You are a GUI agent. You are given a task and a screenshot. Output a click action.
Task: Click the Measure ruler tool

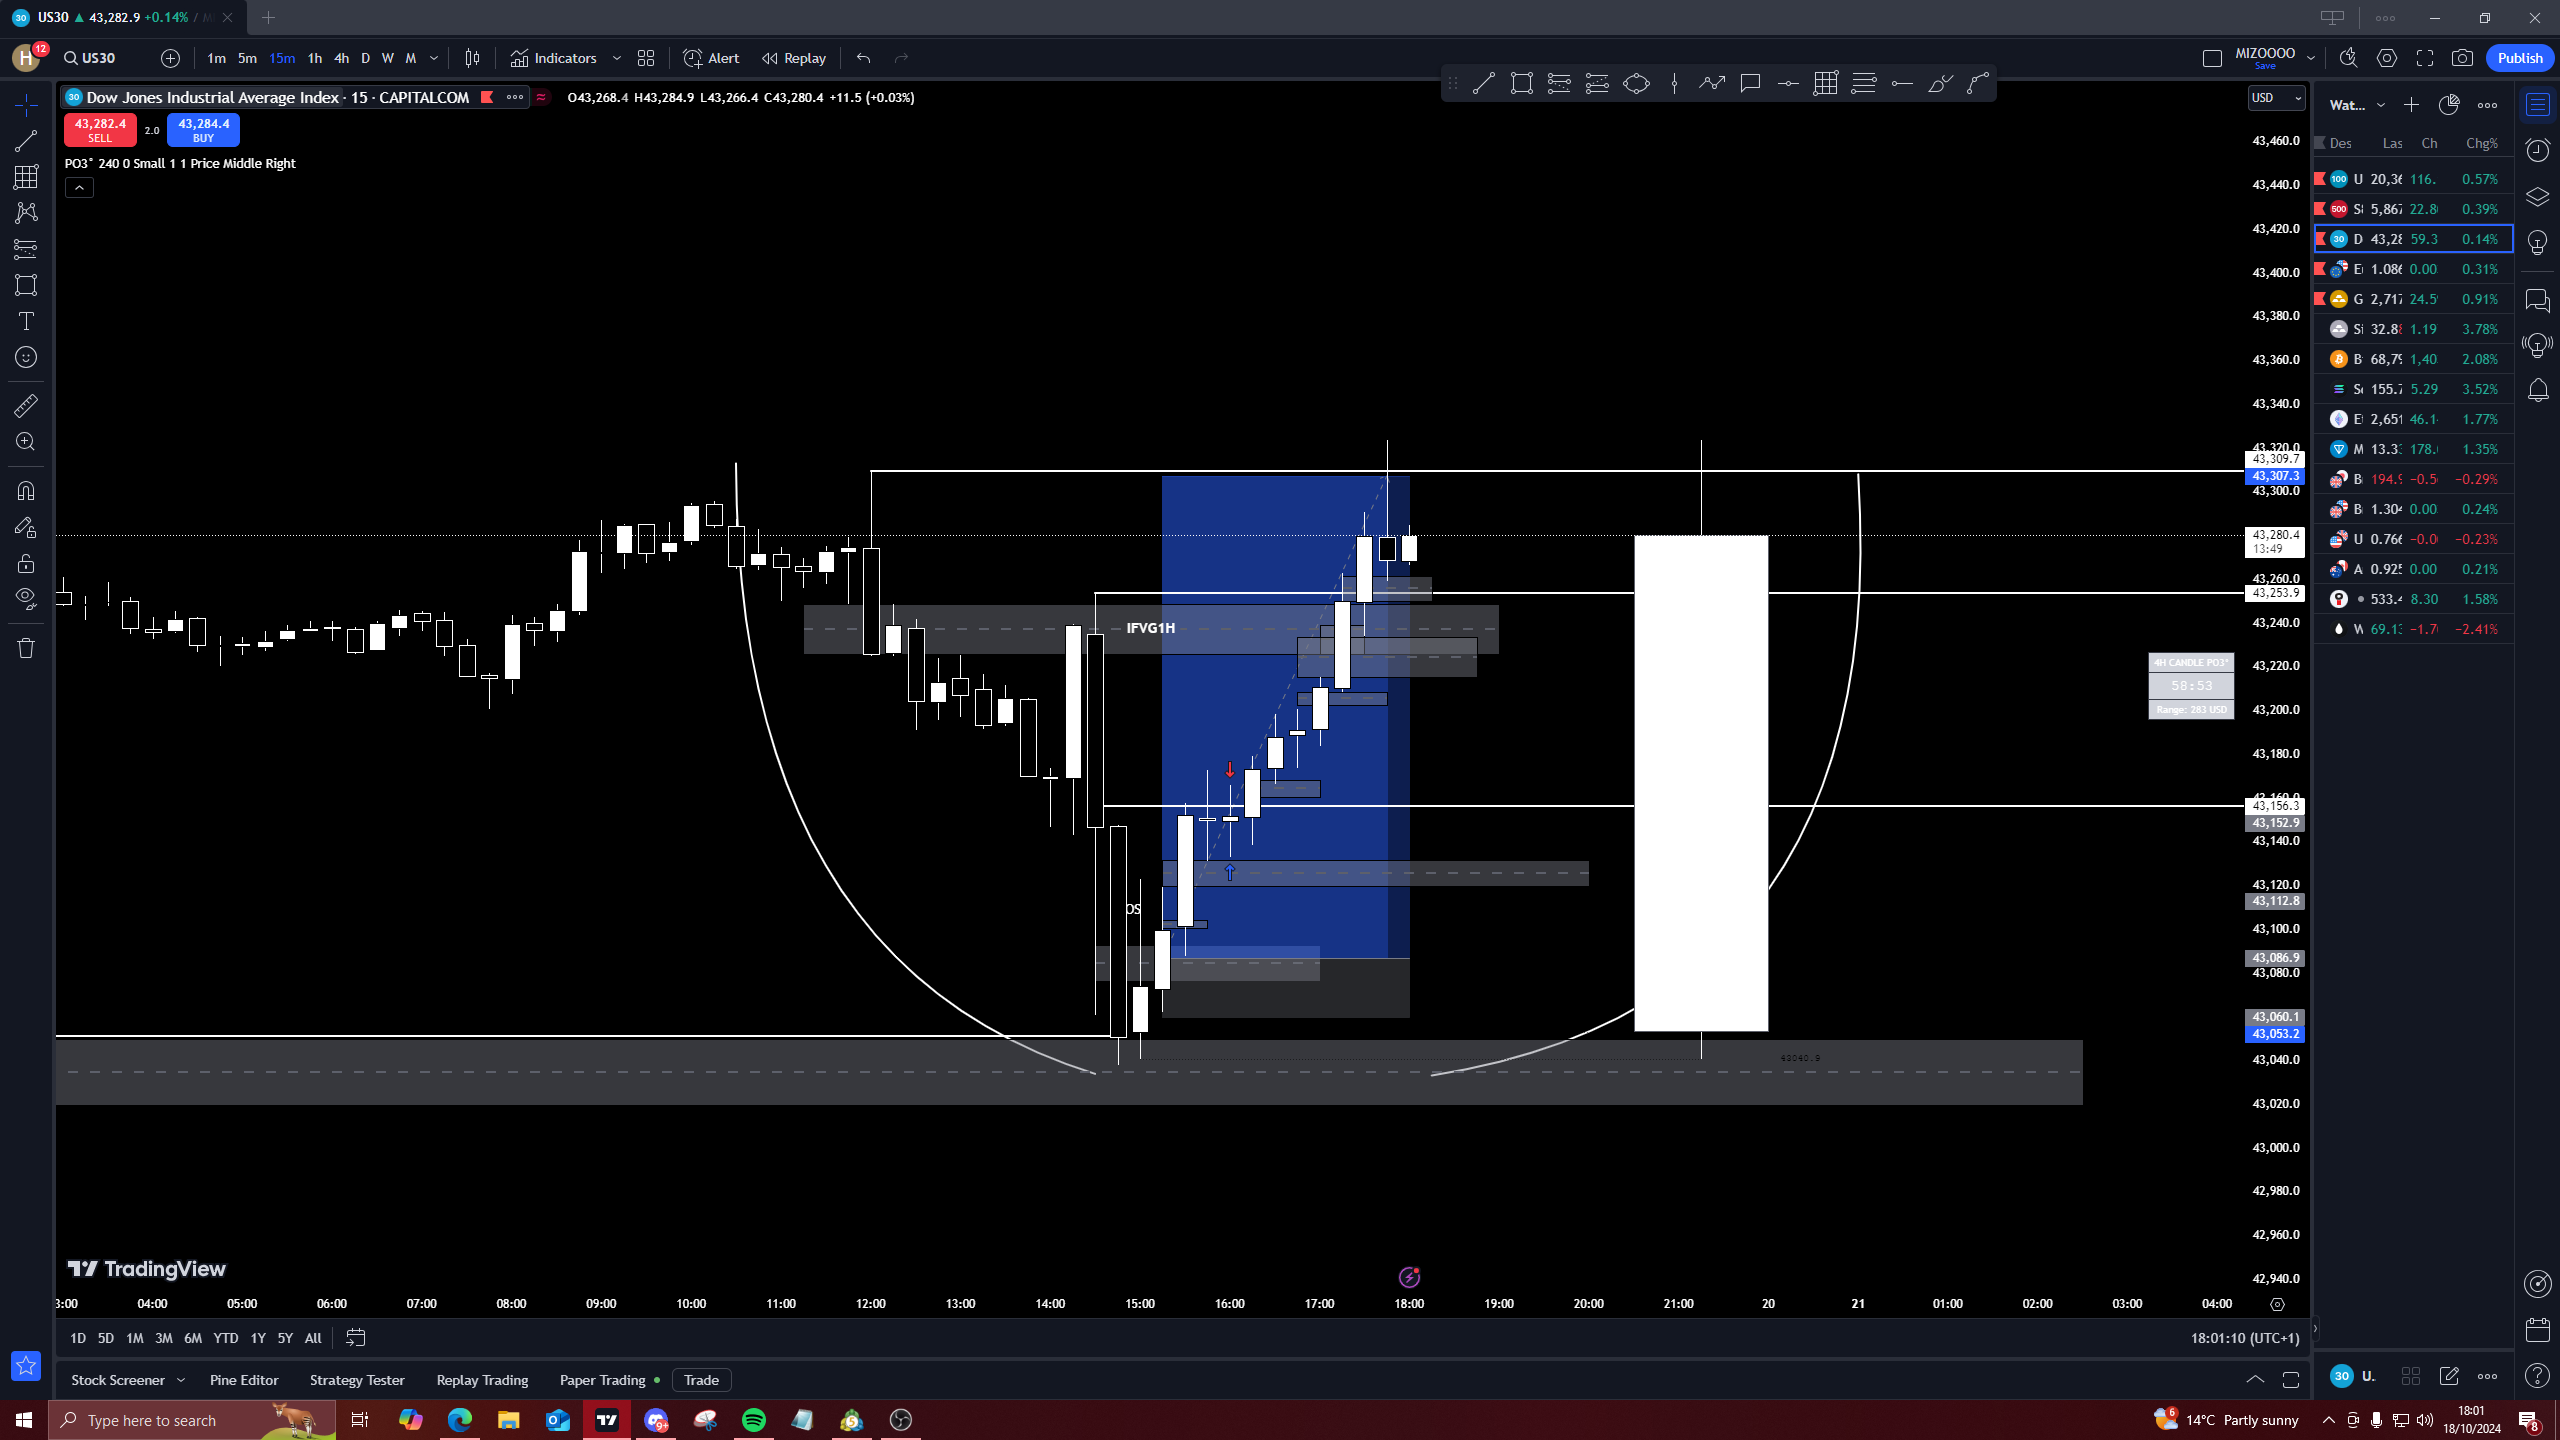point(26,405)
